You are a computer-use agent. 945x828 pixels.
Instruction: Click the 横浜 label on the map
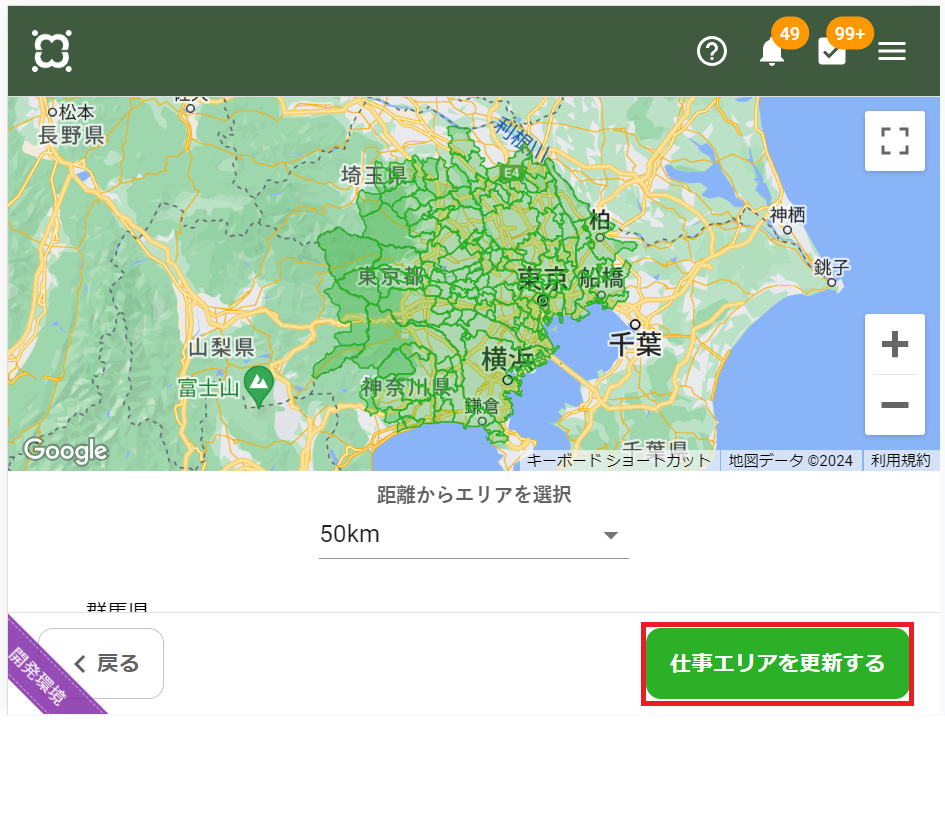(x=508, y=358)
